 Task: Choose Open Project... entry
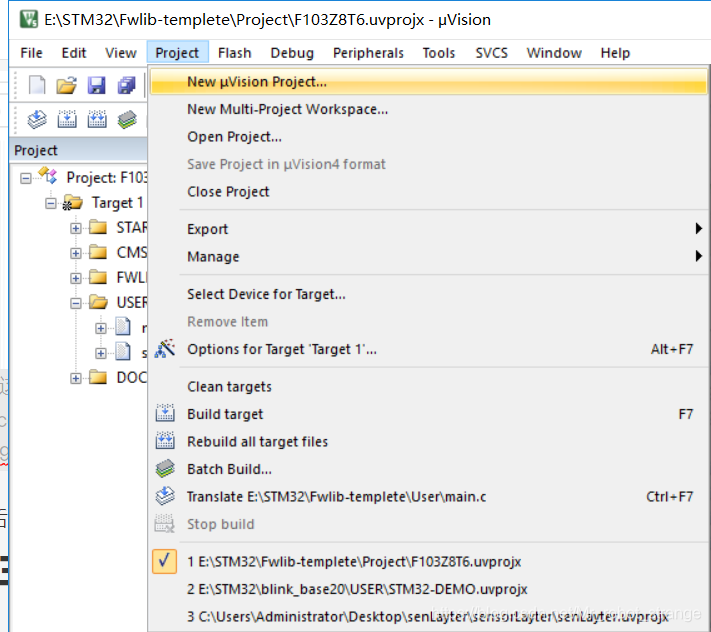[429, 136]
